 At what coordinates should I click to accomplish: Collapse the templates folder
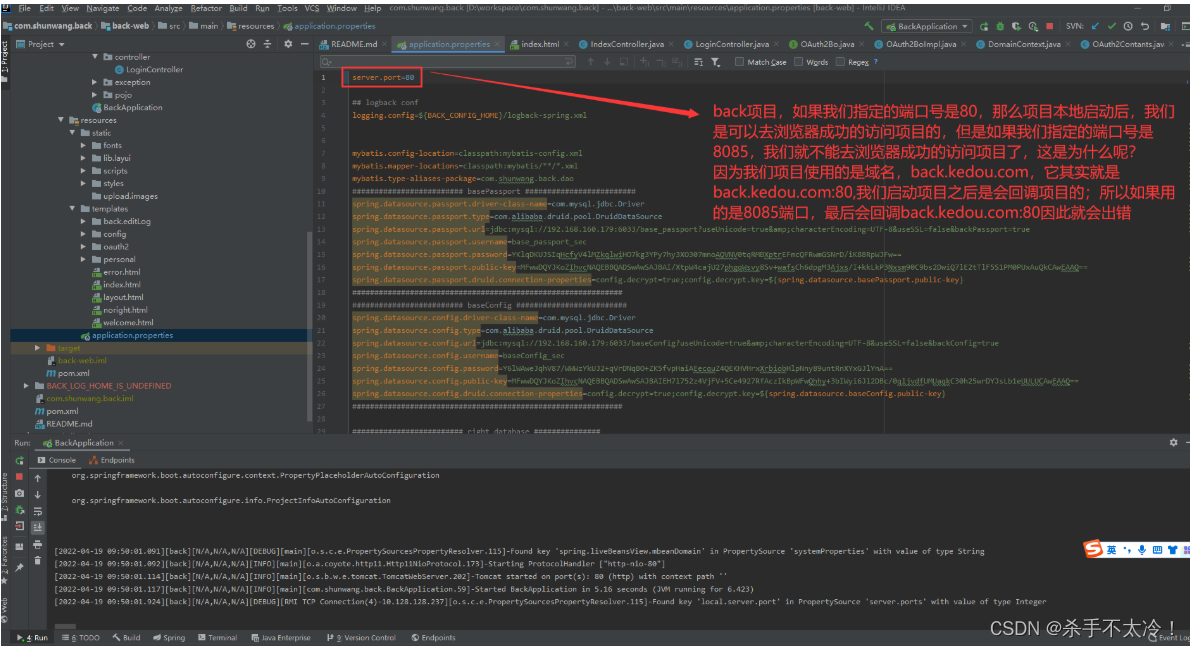[73, 209]
